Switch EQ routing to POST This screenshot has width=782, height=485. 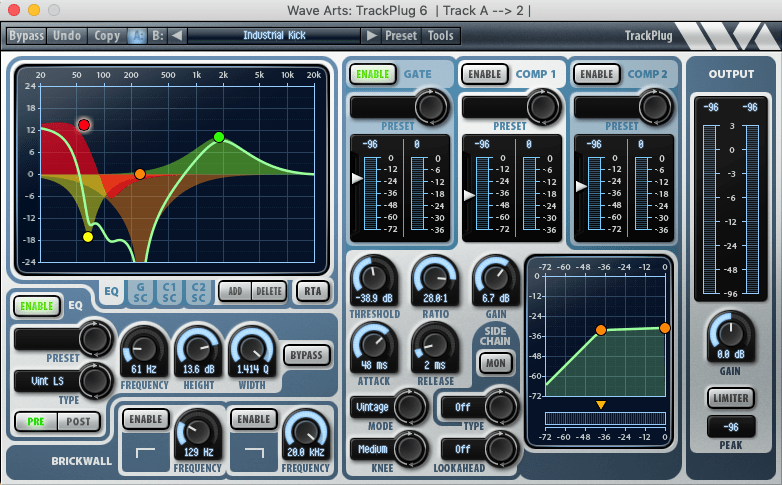click(x=79, y=422)
